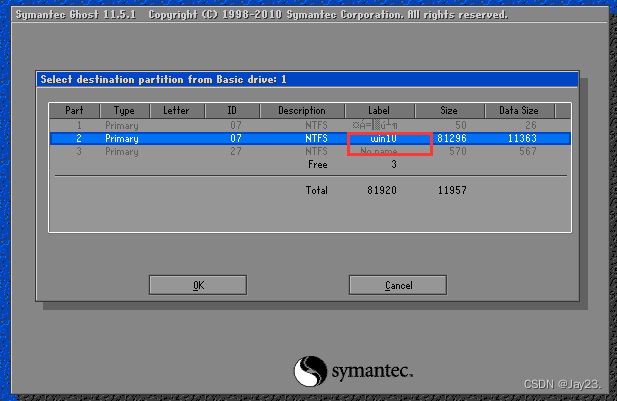The height and width of the screenshot is (401, 617).
Task: Confirm partition selection with OK button
Action: (x=198, y=285)
